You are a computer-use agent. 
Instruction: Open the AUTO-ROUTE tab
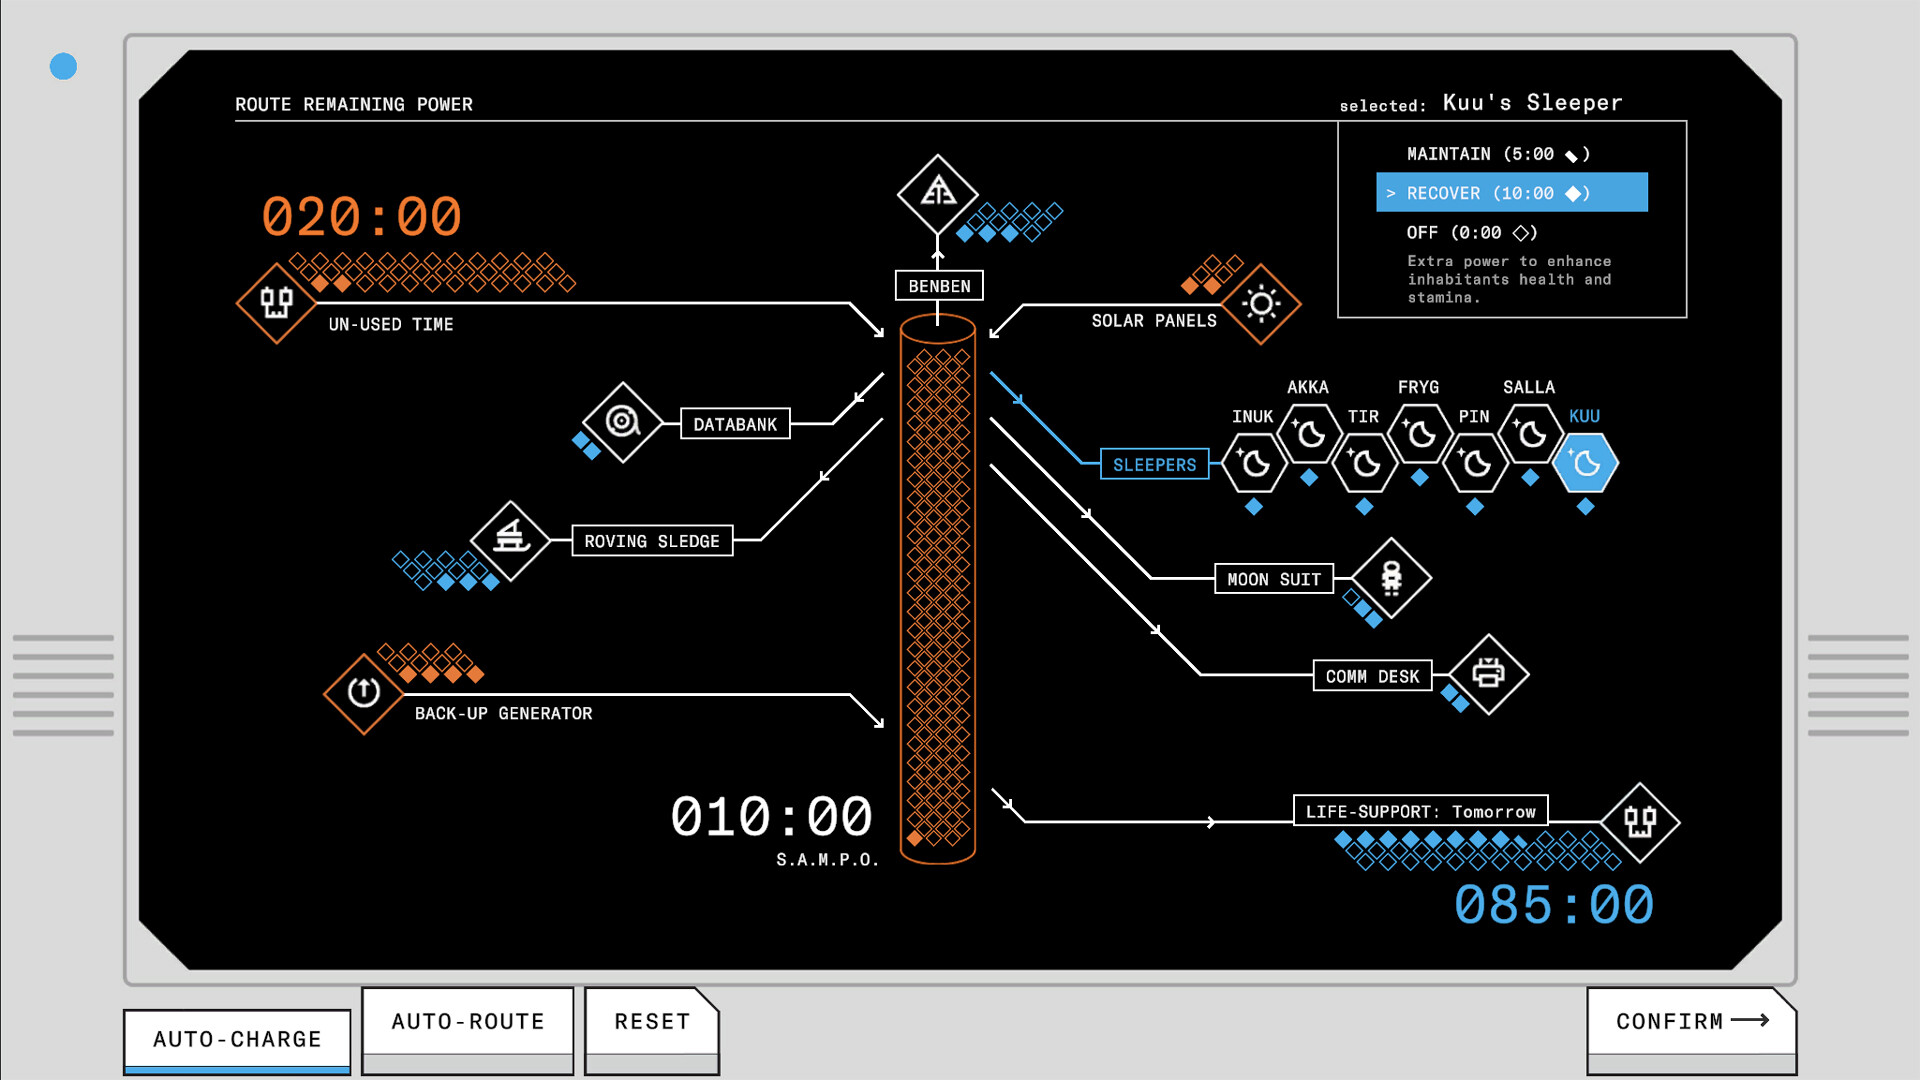click(466, 1021)
